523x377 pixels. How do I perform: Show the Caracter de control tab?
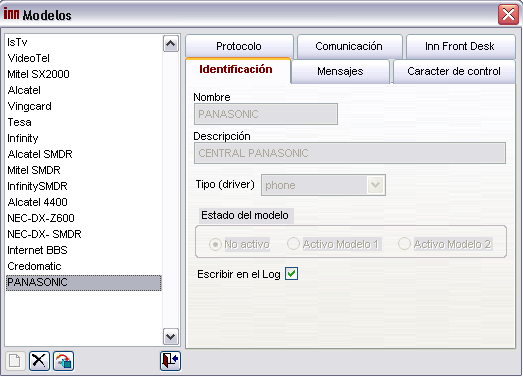[x=454, y=71]
